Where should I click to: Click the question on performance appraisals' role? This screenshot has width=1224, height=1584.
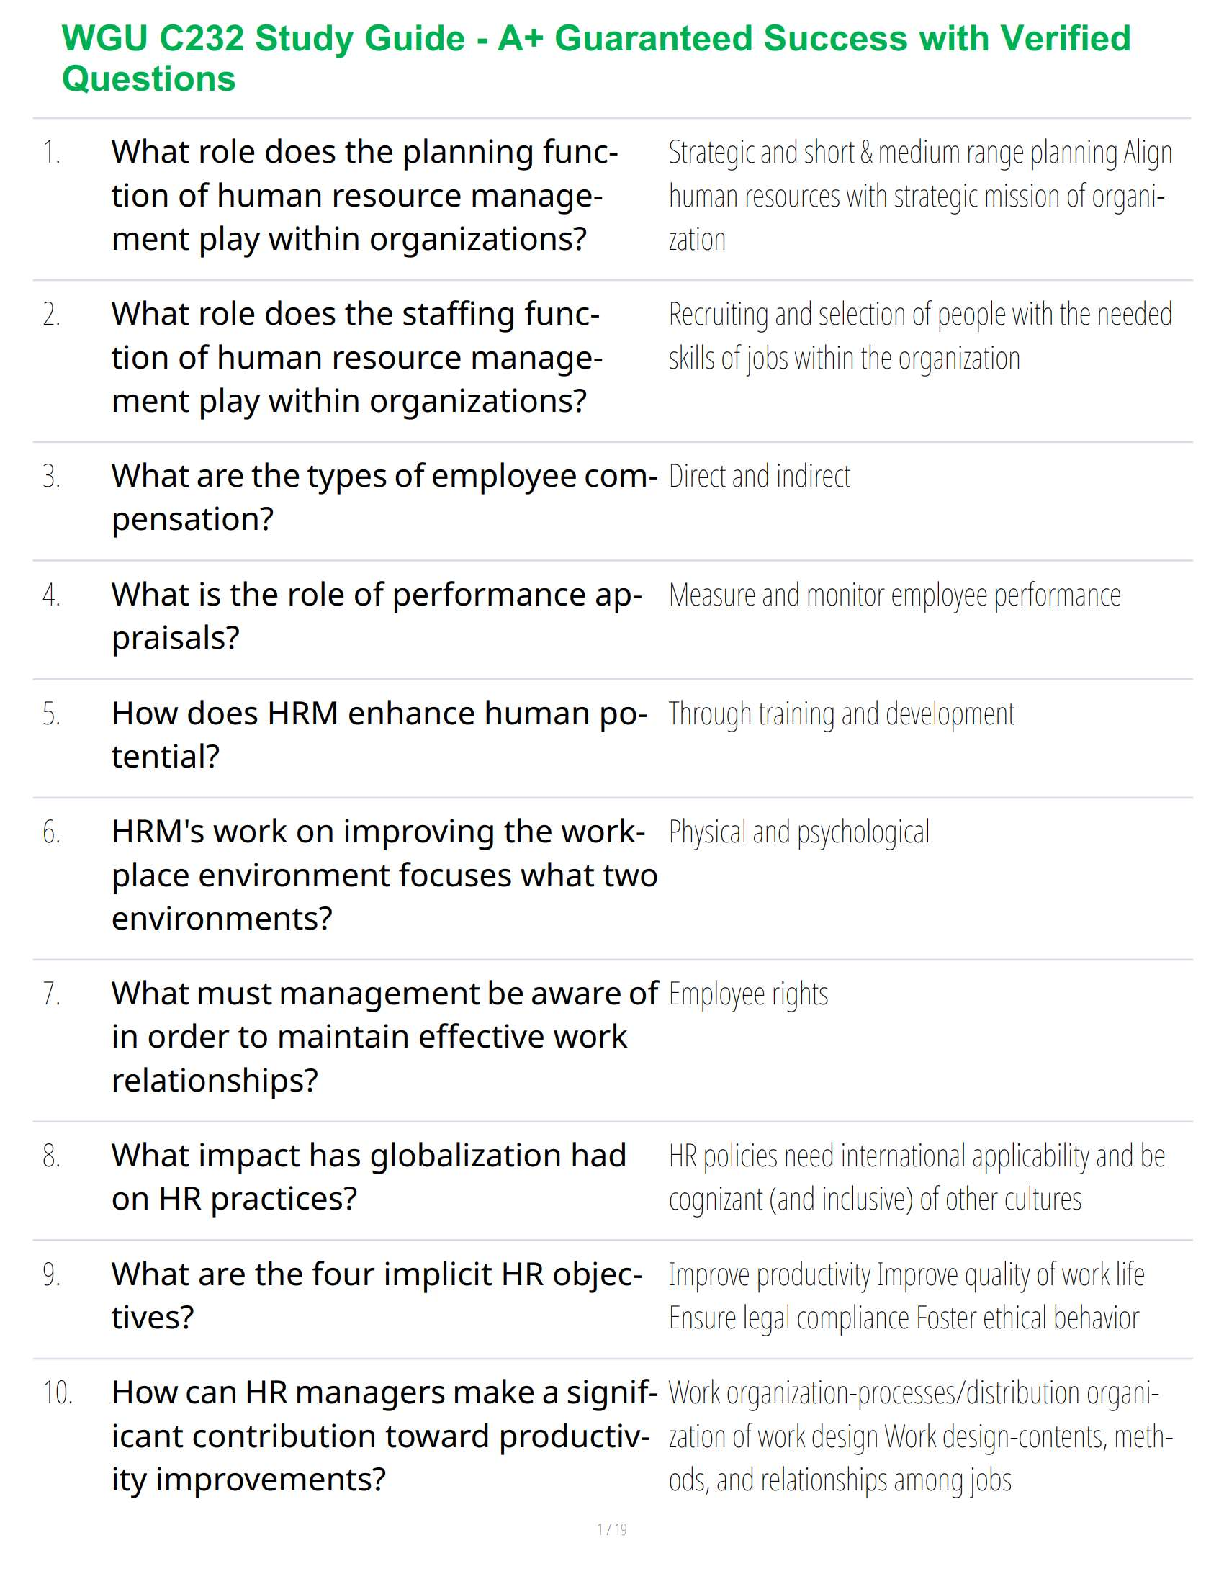376,616
